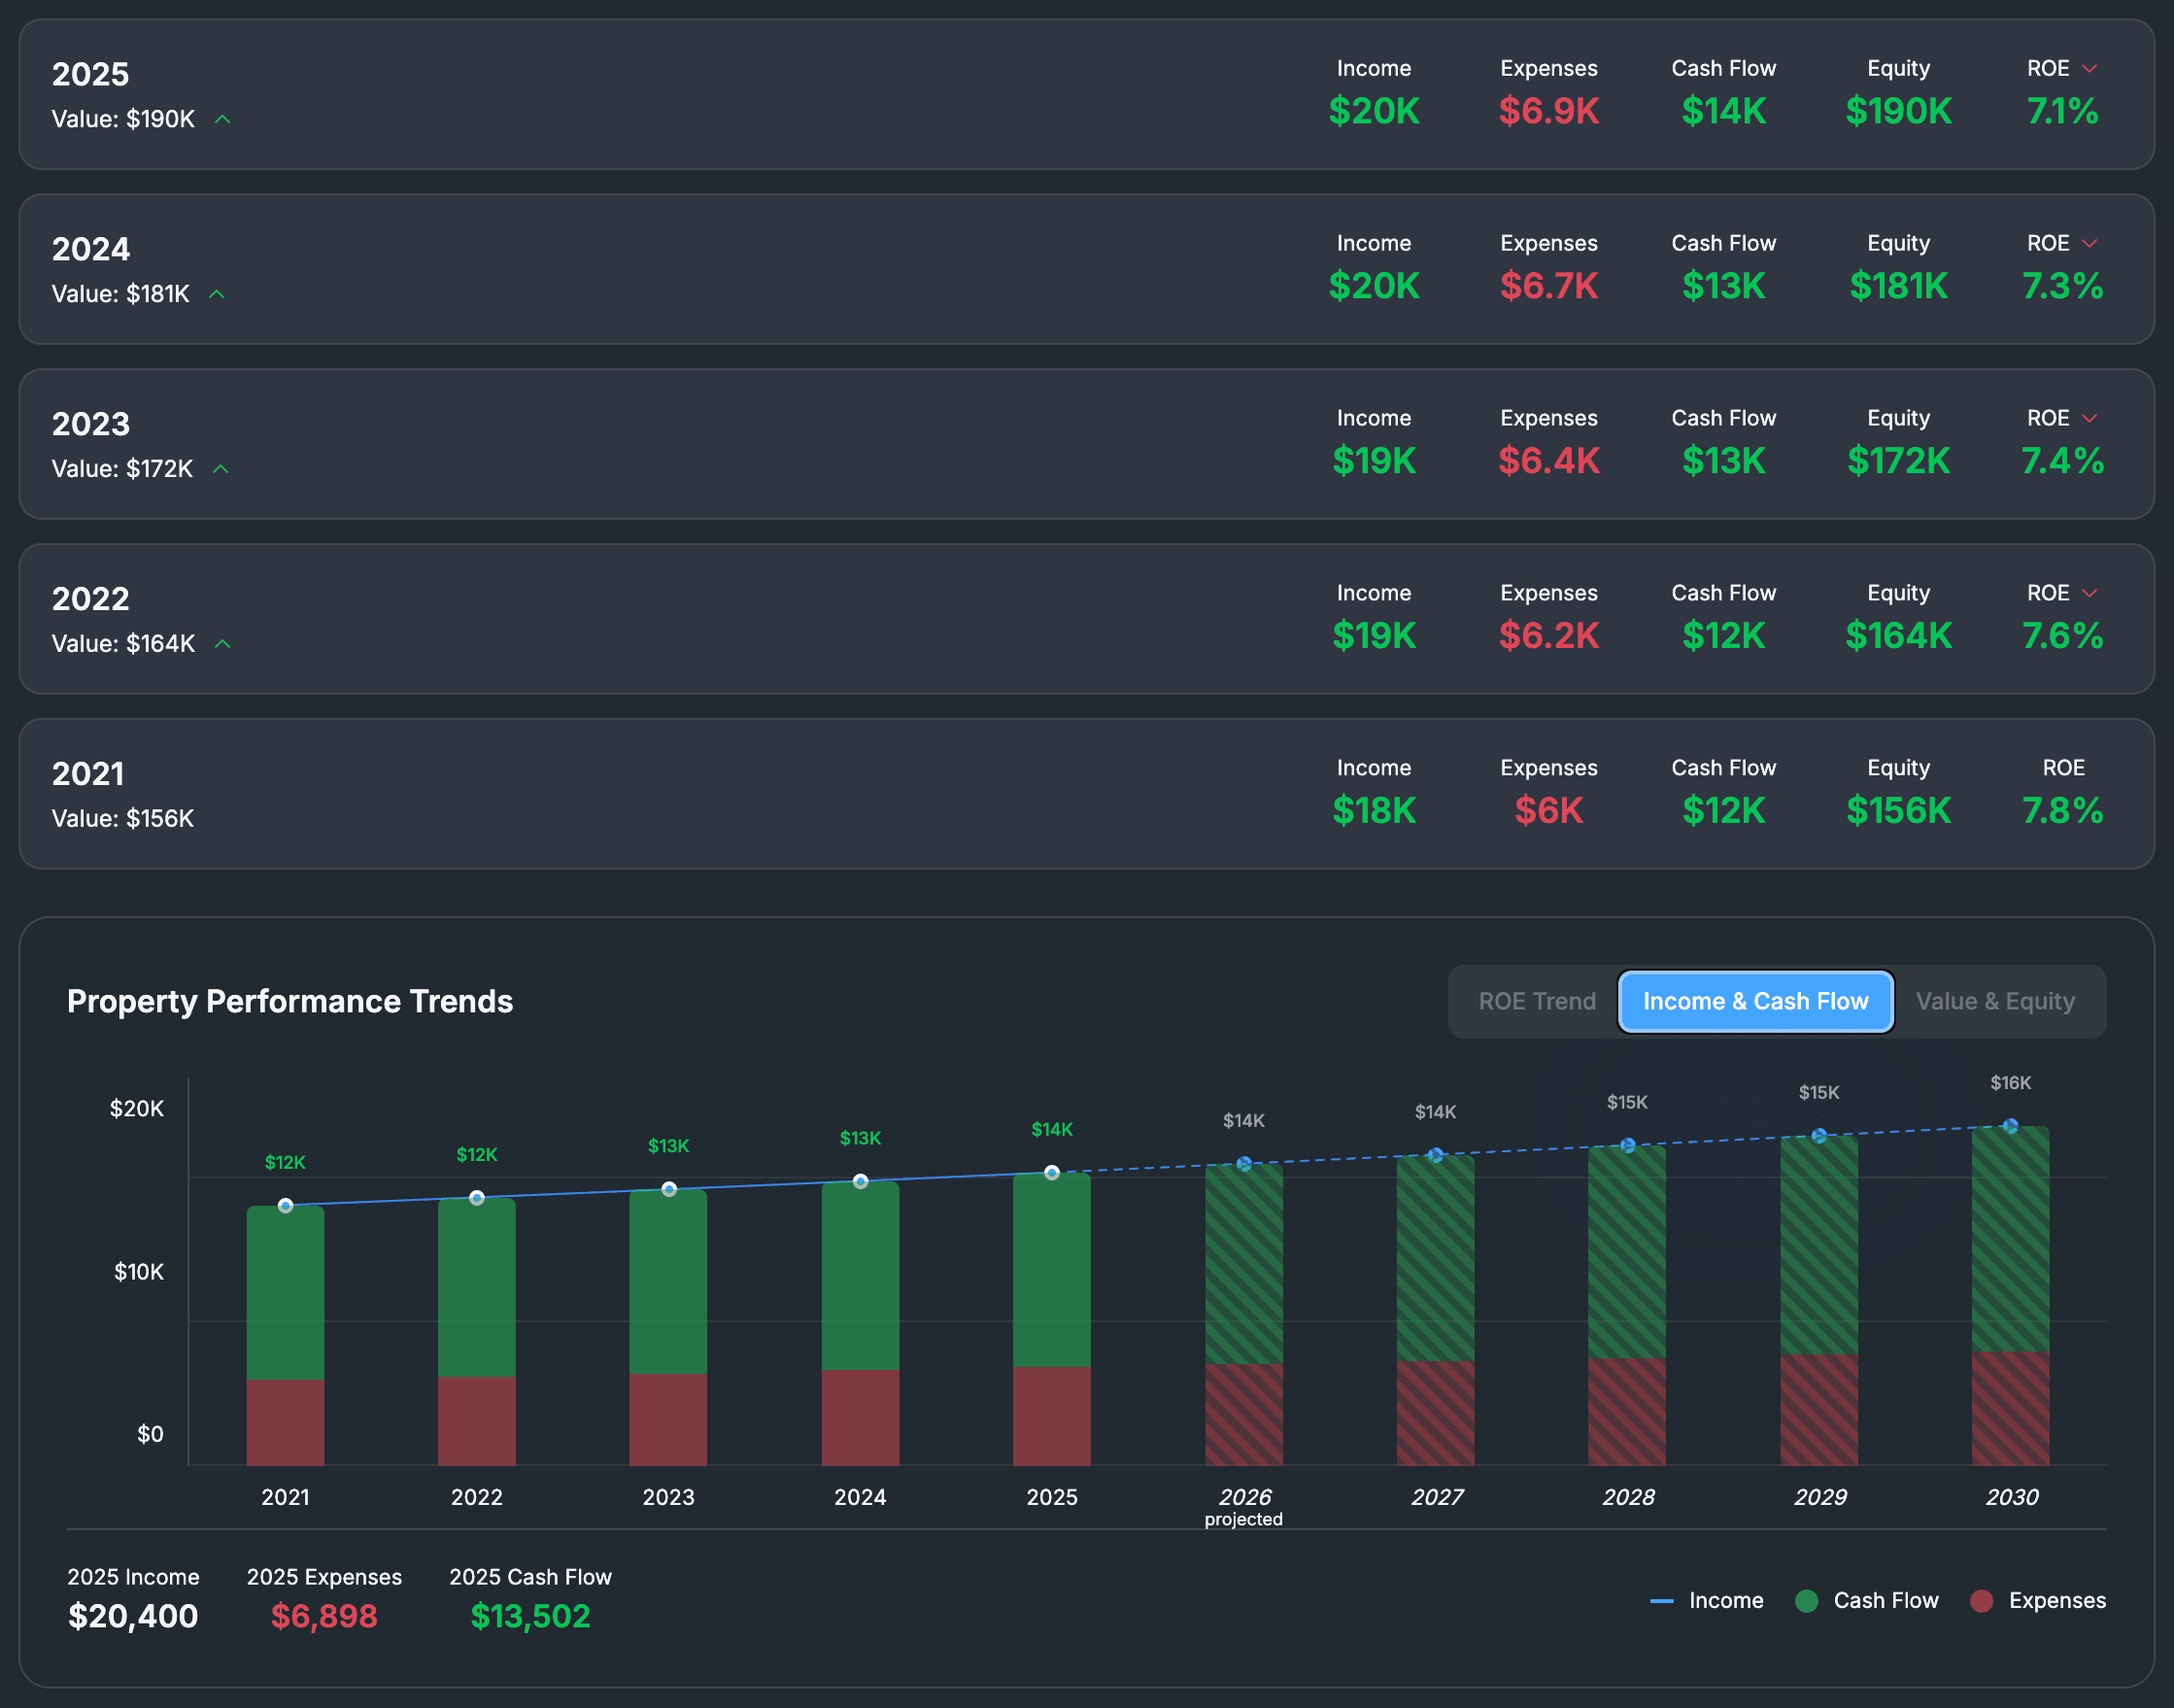Screen dimensions: 2174x1708
Task: Expand the 2025 yearly summary card
Action: tap(1086, 94)
